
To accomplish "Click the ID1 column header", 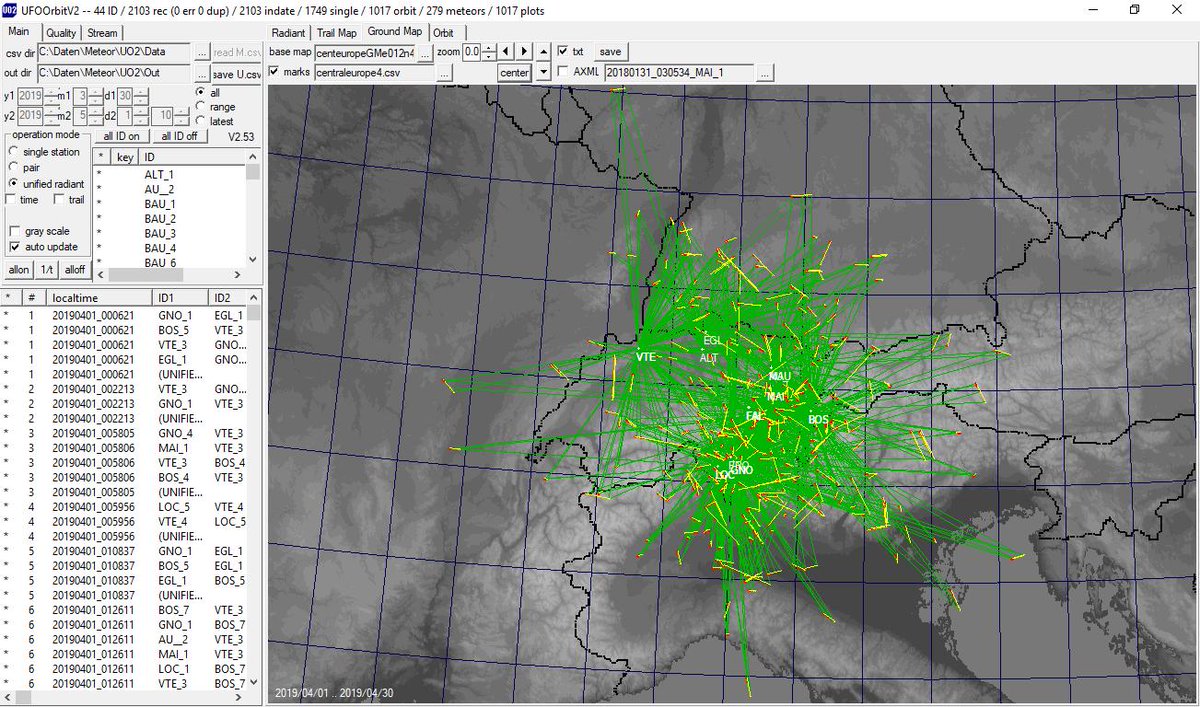I will click(180, 298).
